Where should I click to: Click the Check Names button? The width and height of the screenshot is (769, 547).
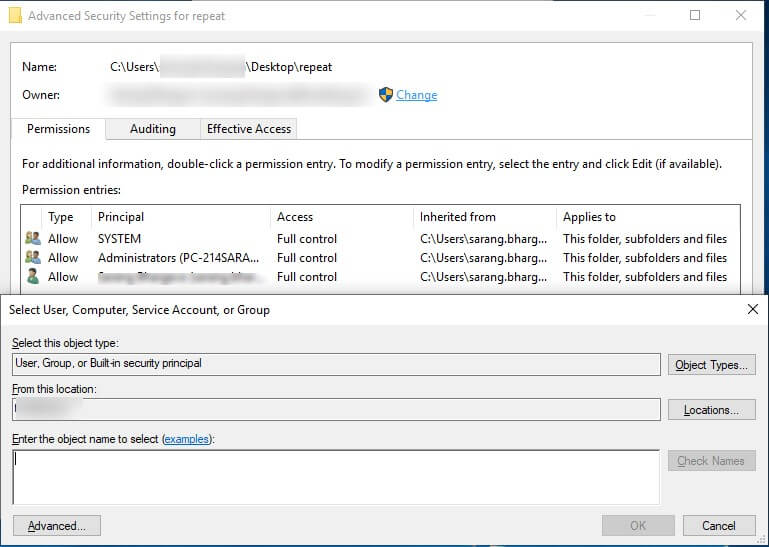711,461
